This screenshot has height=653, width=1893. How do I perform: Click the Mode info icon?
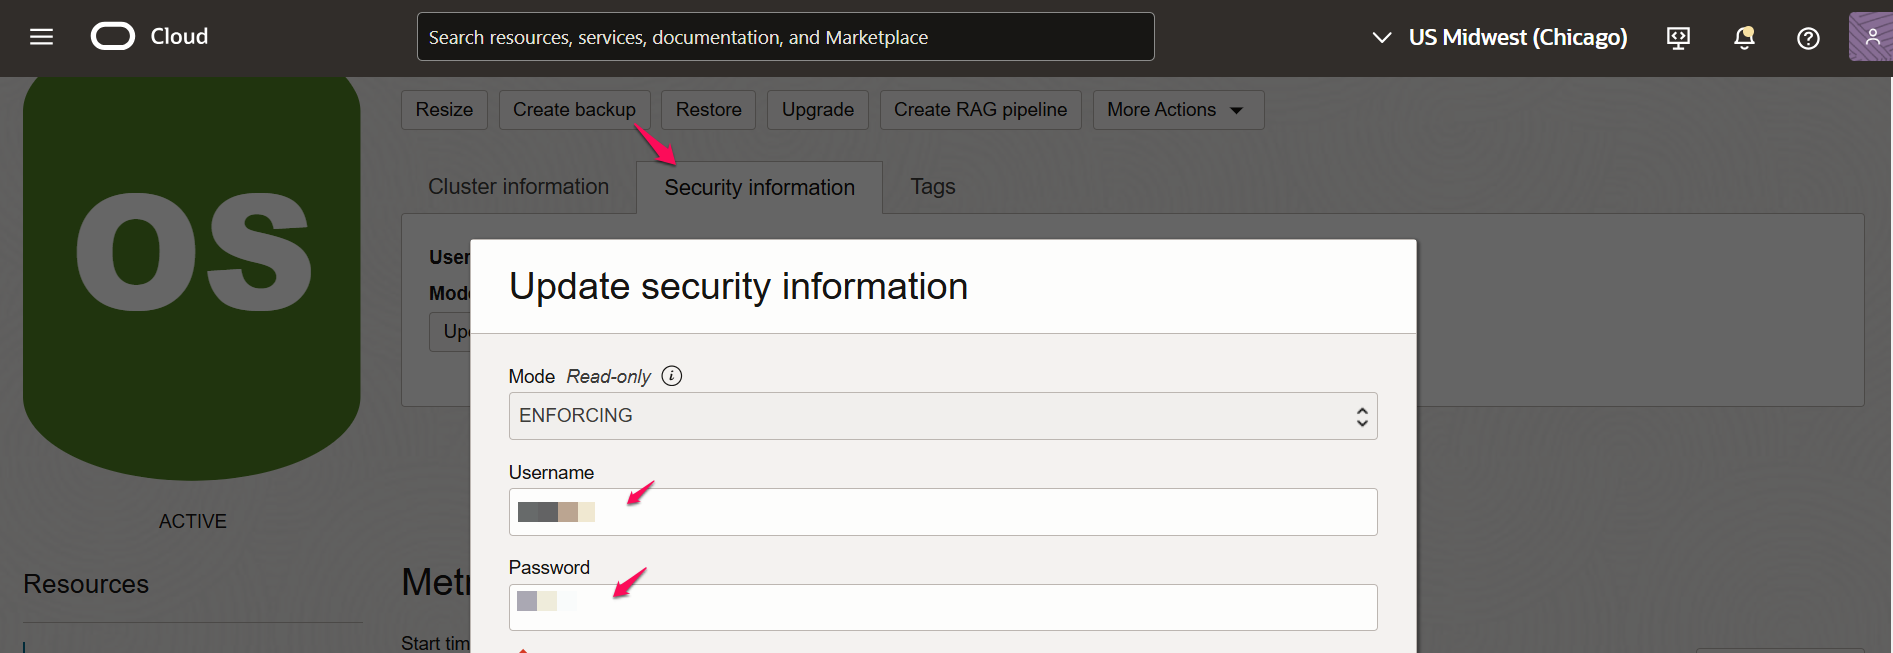pyautogui.click(x=672, y=376)
